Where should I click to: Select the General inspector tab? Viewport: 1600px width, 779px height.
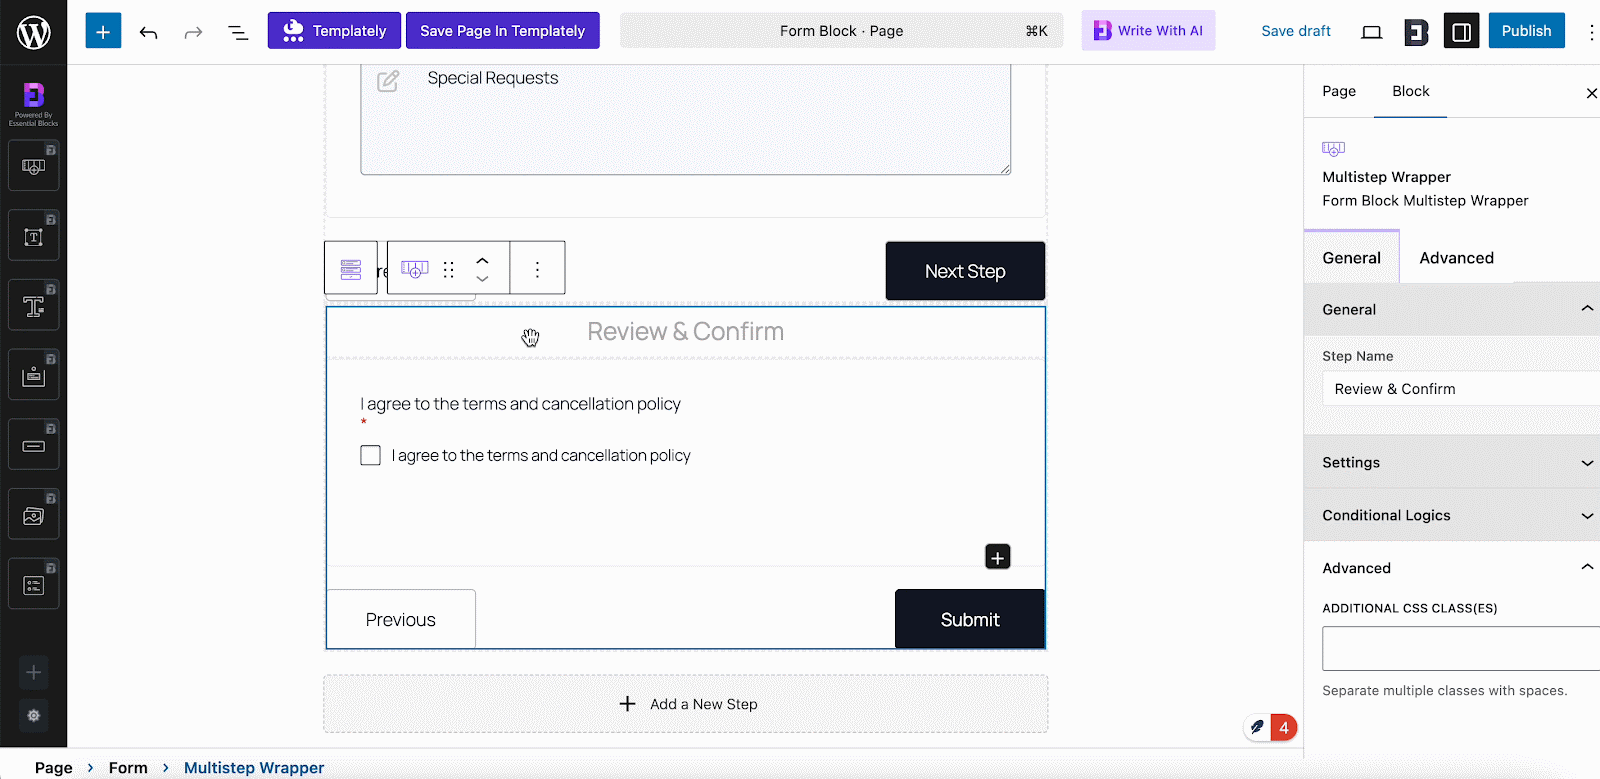pos(1351,258)
